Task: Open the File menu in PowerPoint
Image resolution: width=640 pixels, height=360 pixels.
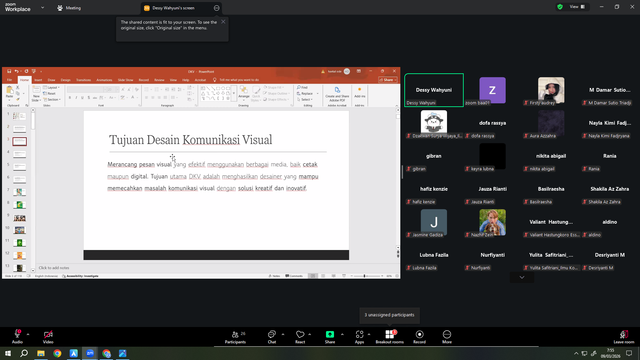Action: pyautogui.click(x=9, y=80)
